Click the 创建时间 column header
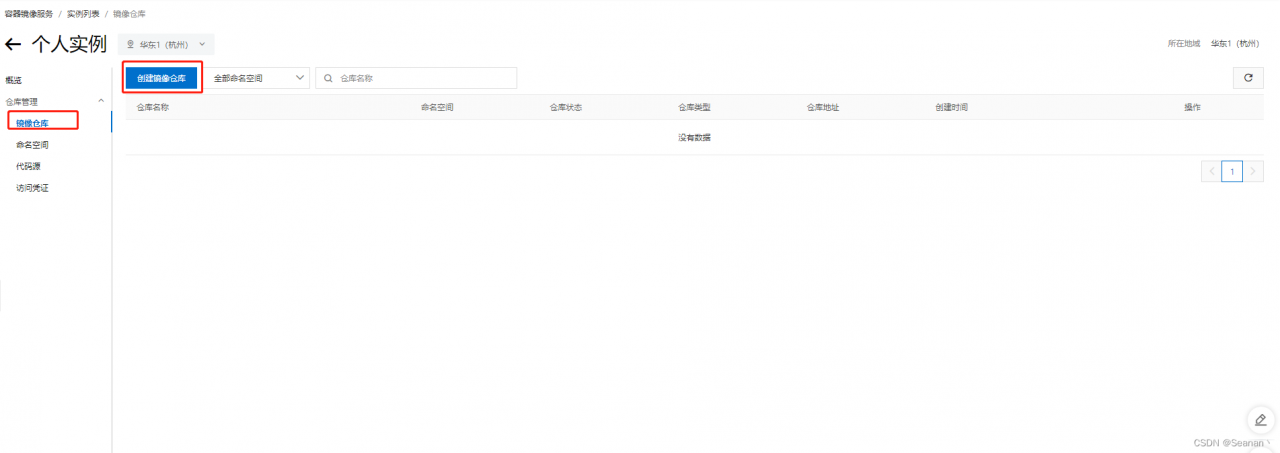The image size is (1280, 453). [951, 107]
